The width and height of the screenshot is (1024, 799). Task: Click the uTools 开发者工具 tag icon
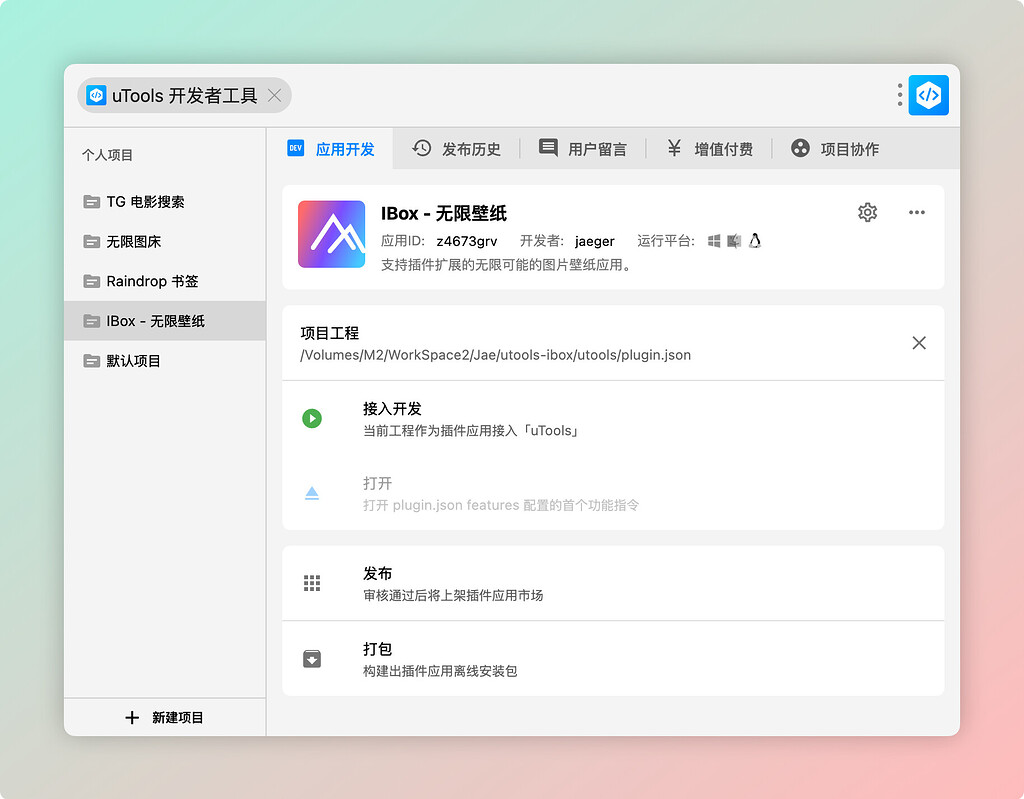click(x=96, y=95)
